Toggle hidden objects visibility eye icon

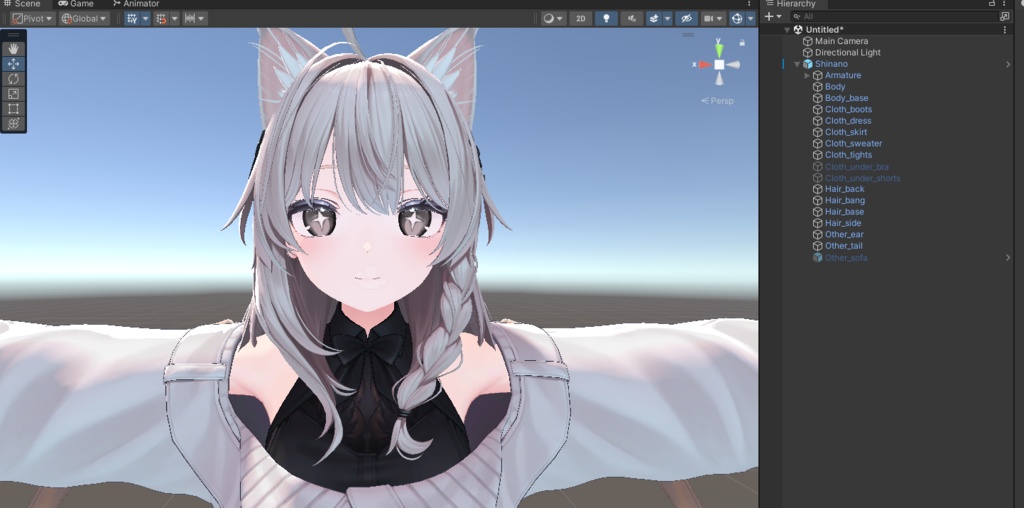(x=686, y=18)
